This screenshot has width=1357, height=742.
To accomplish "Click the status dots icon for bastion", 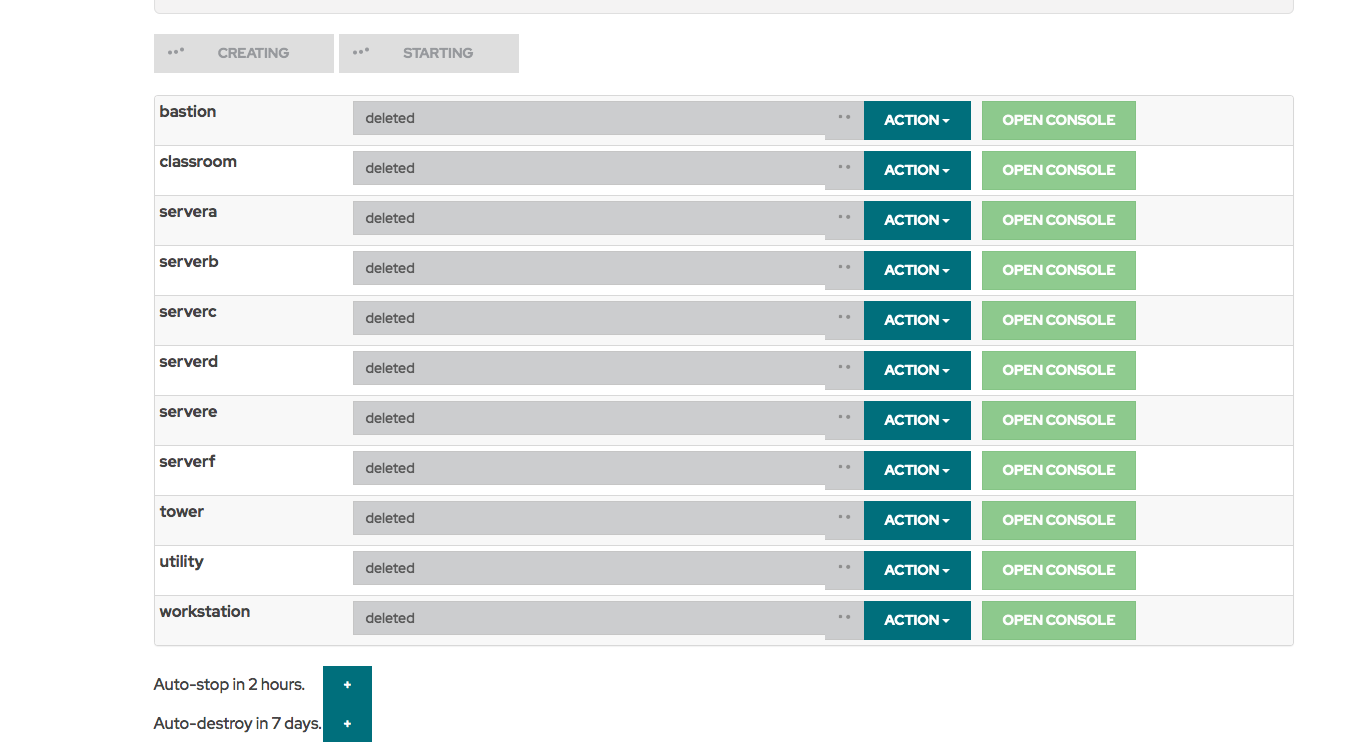I will (844, 117).
